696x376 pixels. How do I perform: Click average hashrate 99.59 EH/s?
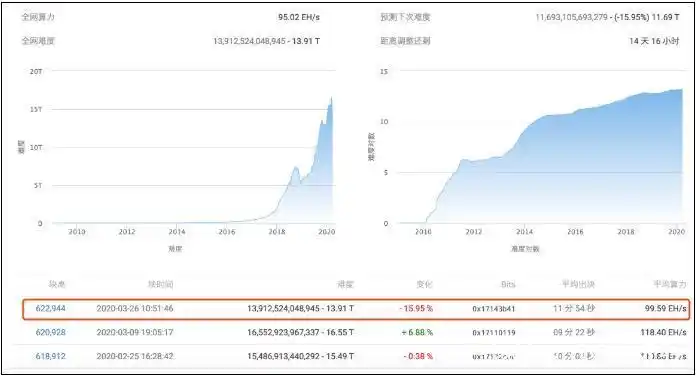[665, 309]
